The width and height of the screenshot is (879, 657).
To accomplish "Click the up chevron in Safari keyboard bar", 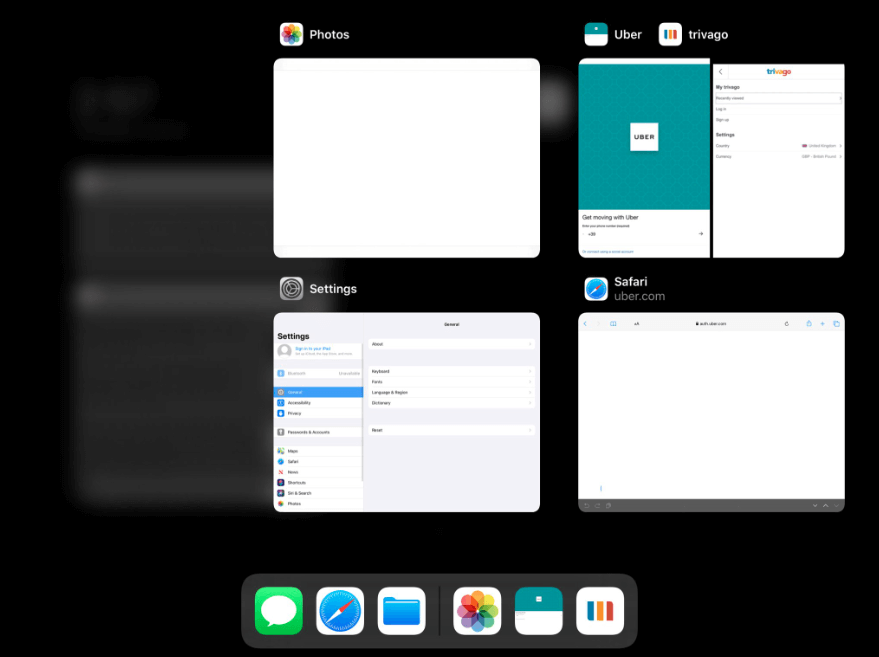I will pyautogui.click(x=826, y=506).
